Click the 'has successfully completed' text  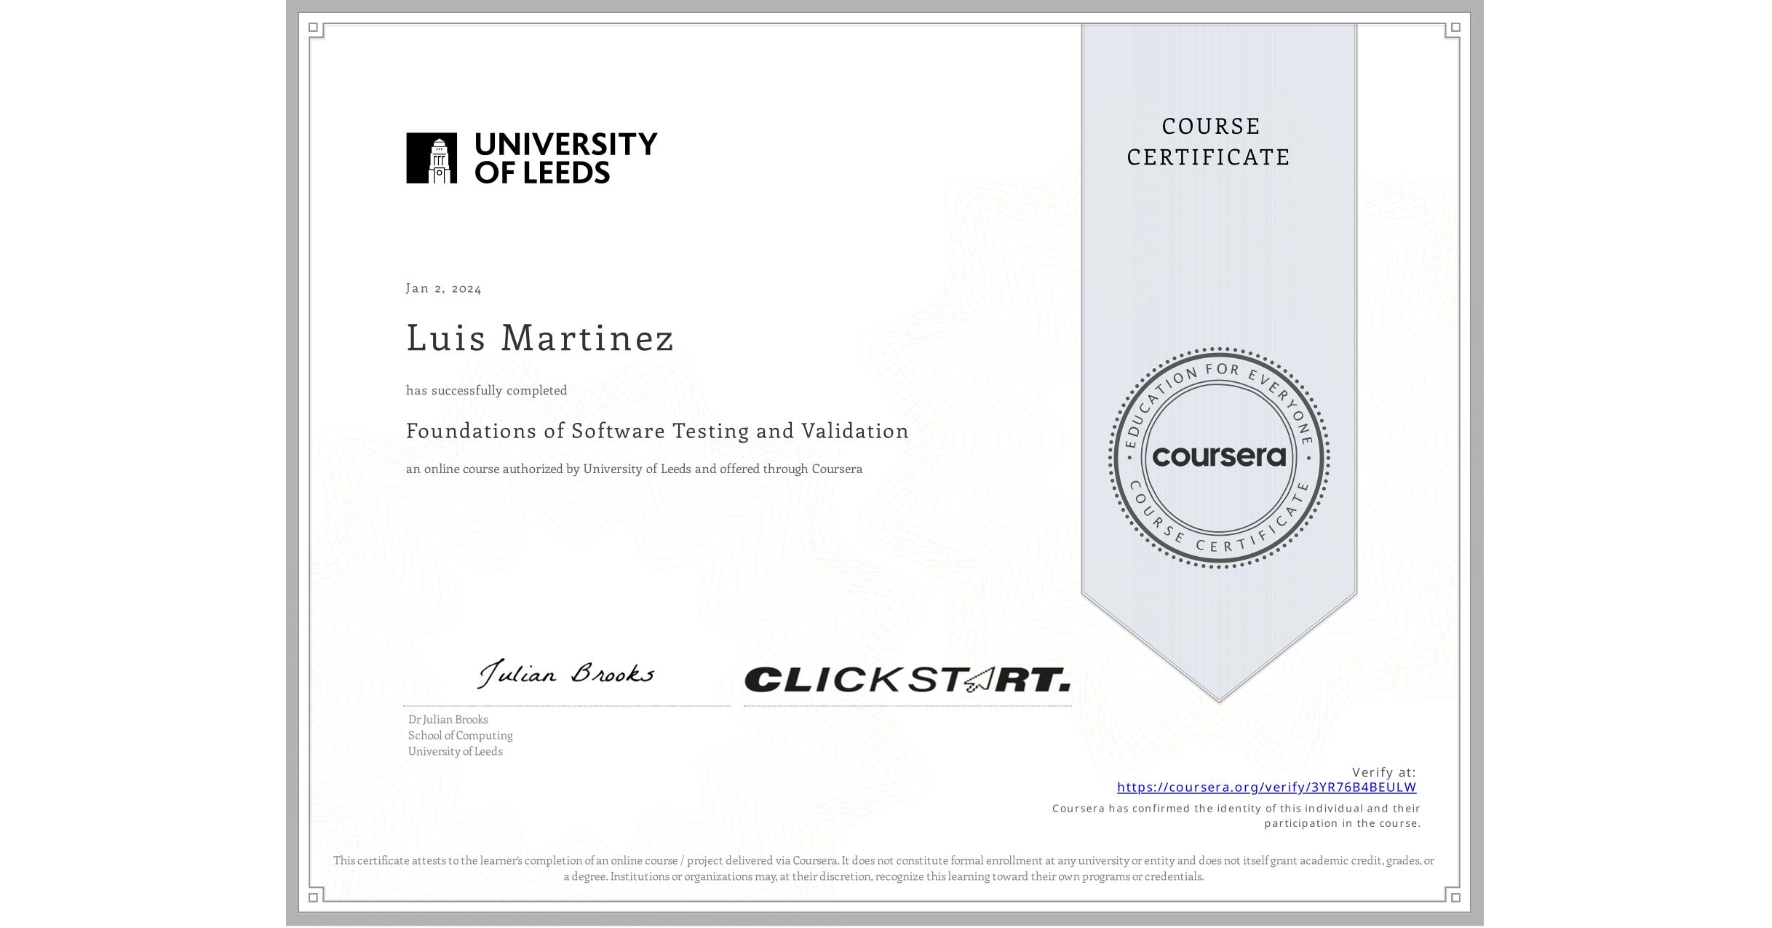486,390
